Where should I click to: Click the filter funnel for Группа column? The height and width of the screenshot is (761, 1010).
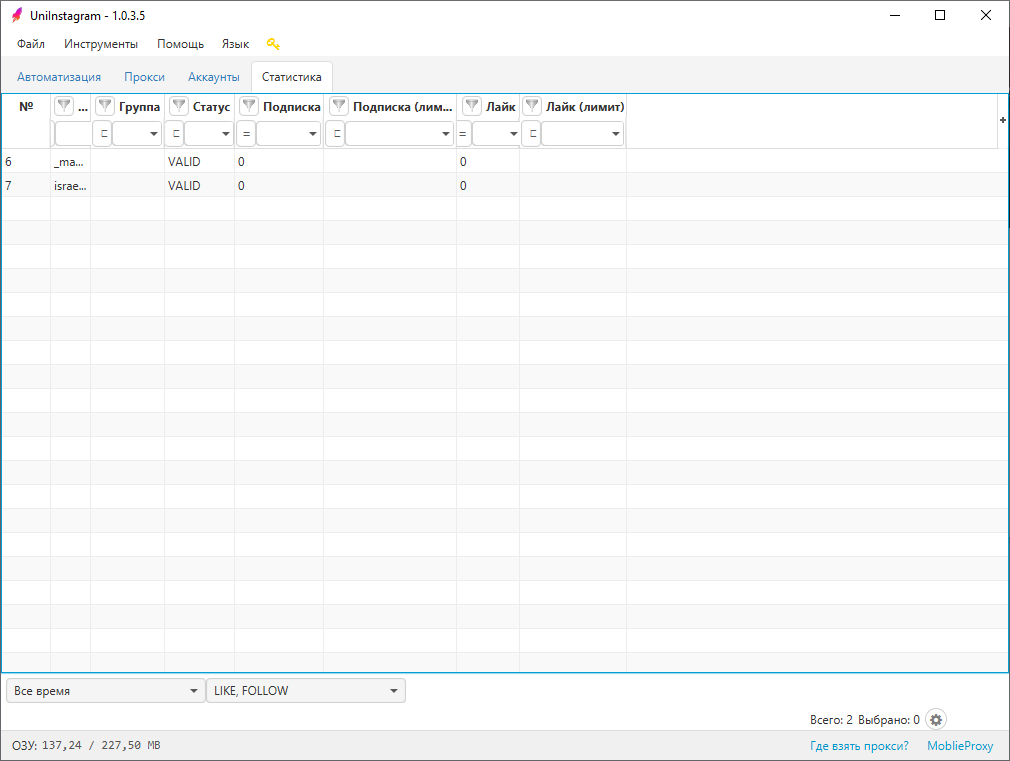coord(105,106)
